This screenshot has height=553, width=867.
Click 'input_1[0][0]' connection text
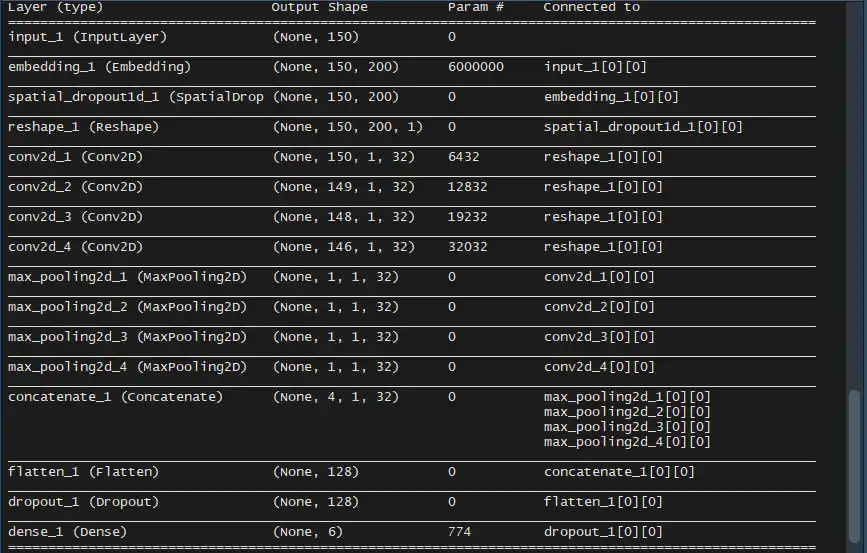pyautogui.click(x=596, y=67)
